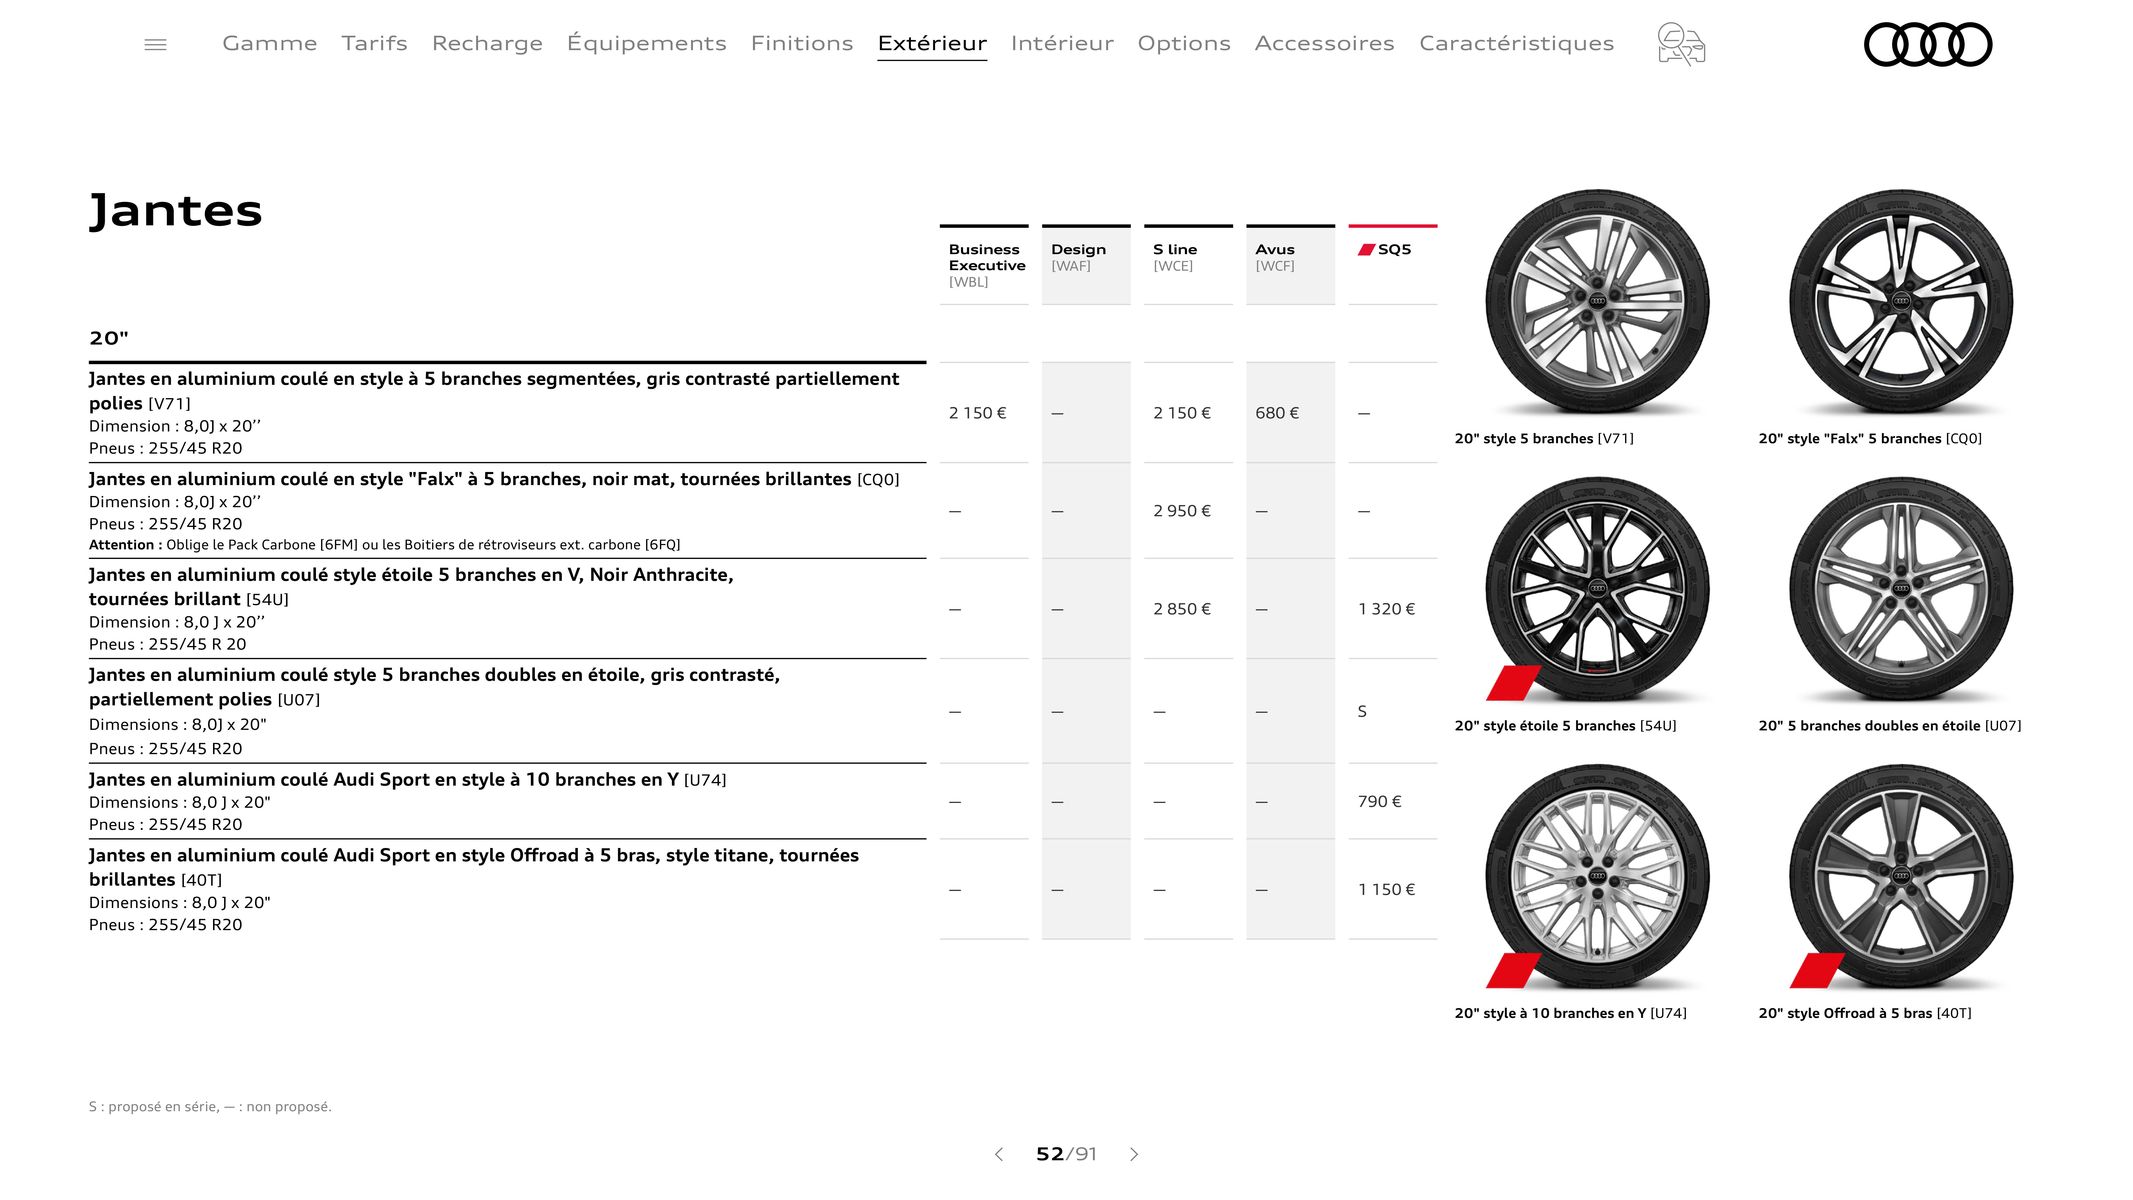Open the Équipements tab

[646, 43]
